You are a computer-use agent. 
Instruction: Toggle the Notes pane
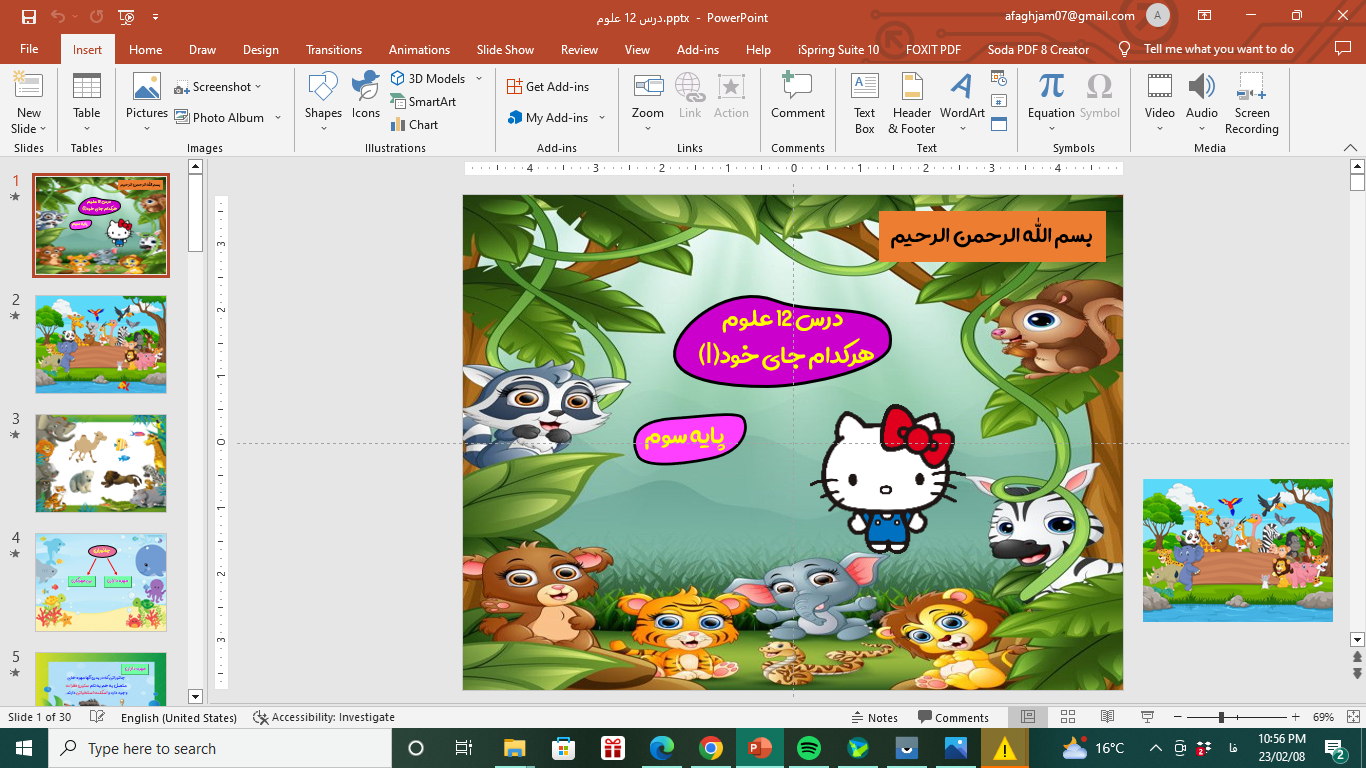(x=875, y=717)
